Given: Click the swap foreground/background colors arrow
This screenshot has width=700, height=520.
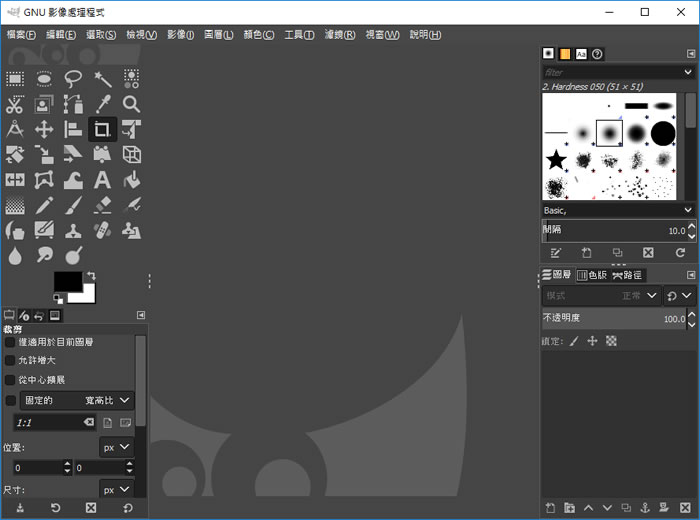Looking at the screenshot, I should pos(91,275).
